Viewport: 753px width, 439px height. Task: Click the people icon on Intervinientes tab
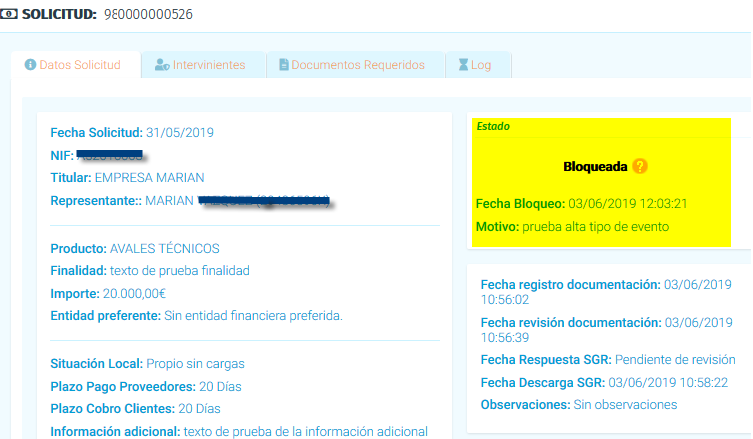tap(162, 64)
